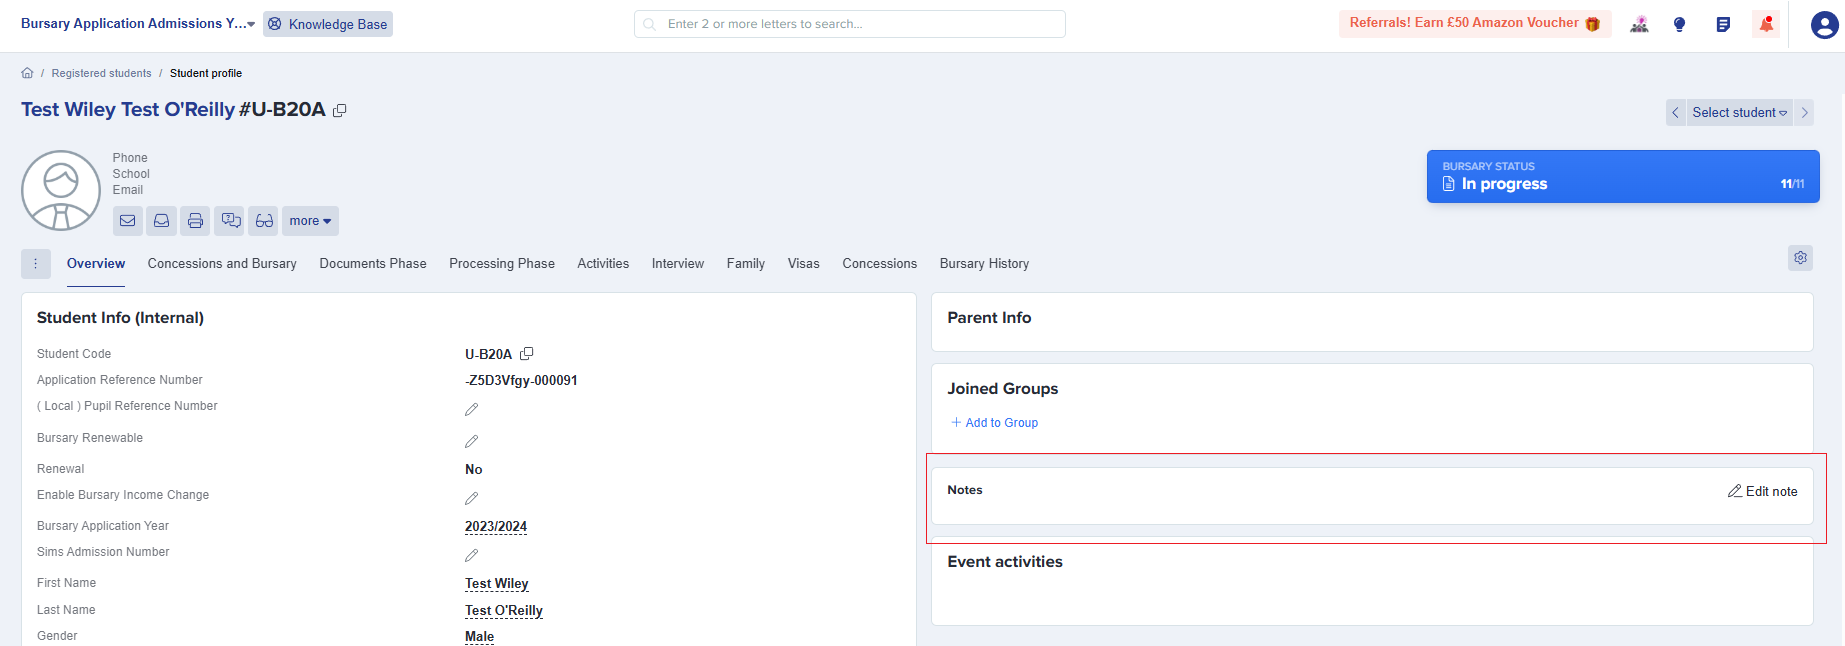Edit First Name value Test Wiley
The image size is (1845, 646).
tap(497, 583)
